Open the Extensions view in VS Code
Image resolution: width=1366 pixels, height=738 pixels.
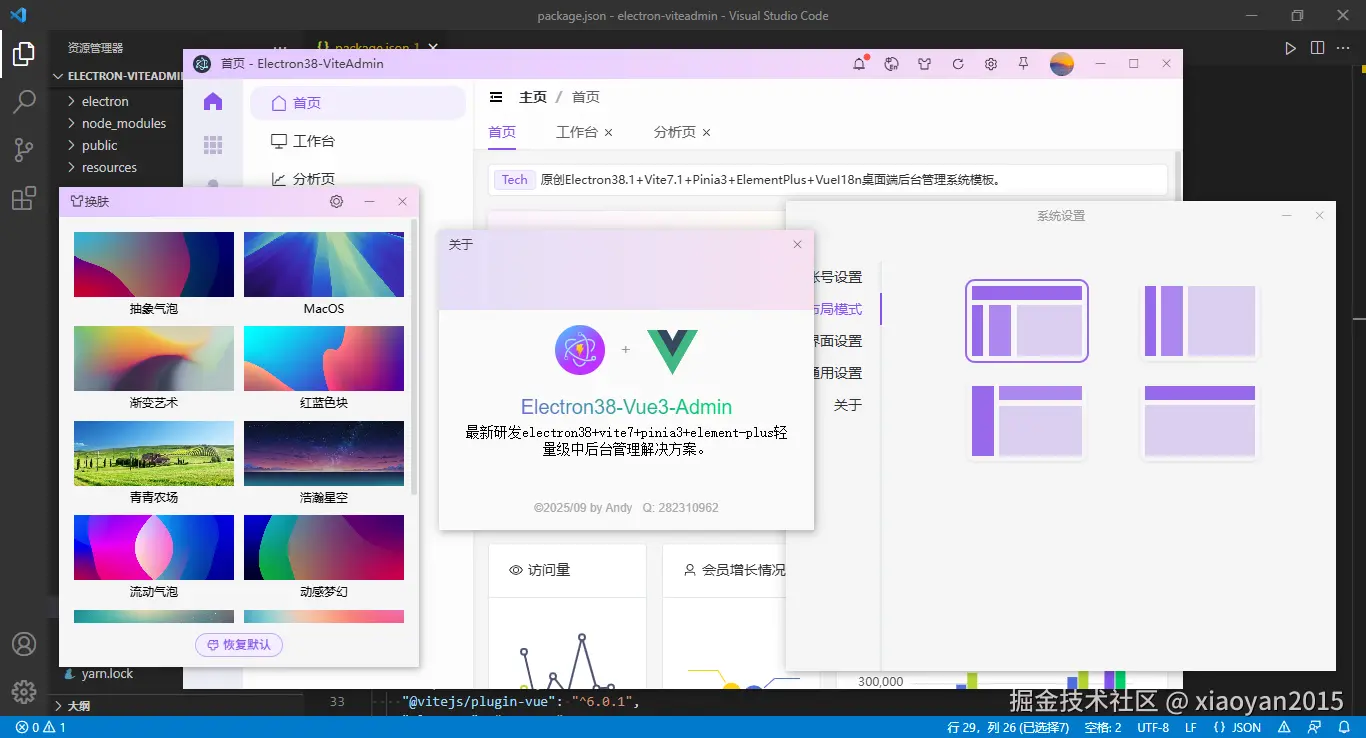[25, 198]
